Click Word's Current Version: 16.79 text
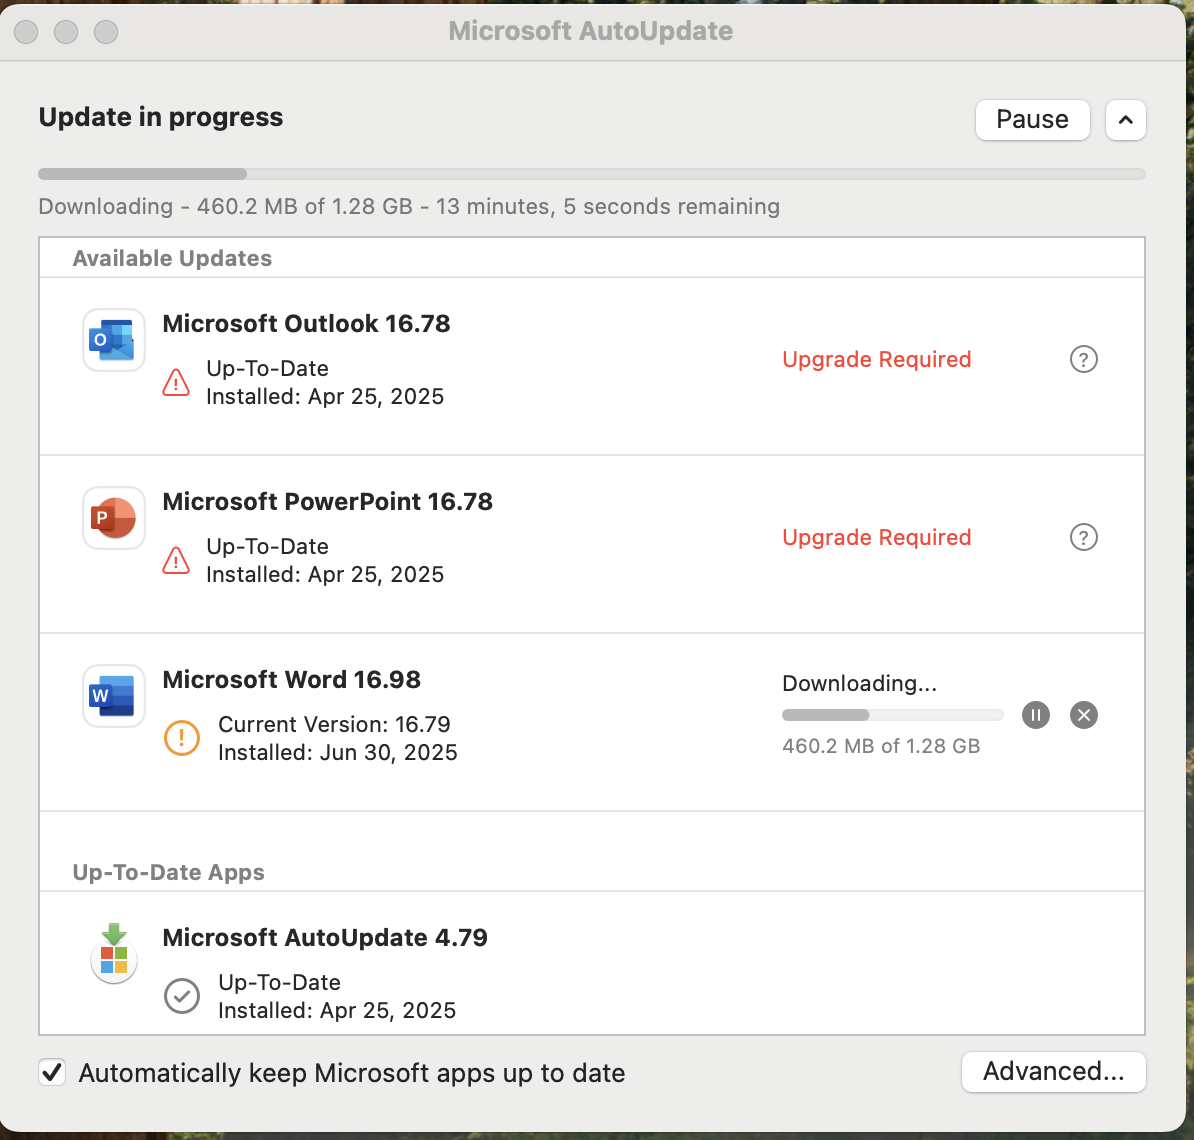 click(x=334, y=724)
